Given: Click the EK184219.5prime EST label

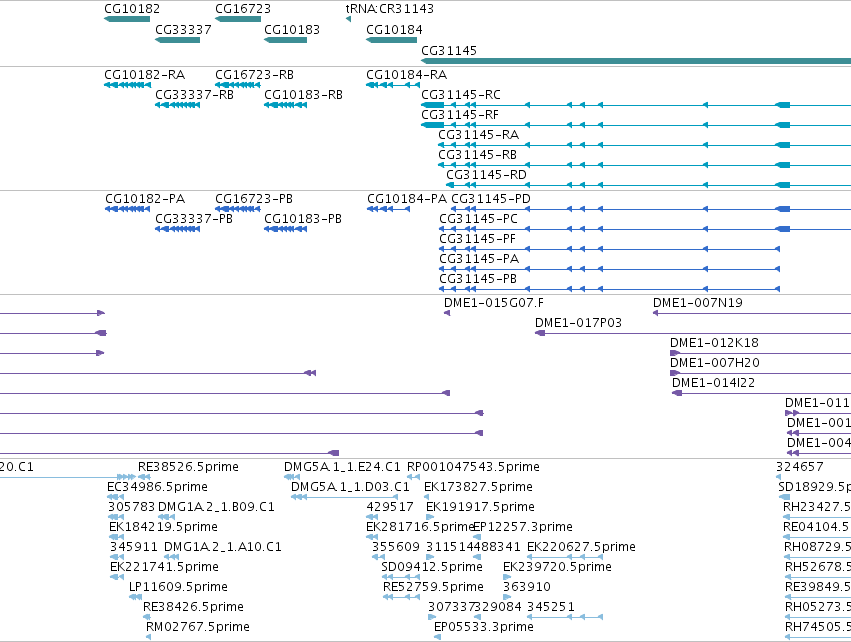Looking at the screenshot, I should pyautogui.click(x=163, y=527).
